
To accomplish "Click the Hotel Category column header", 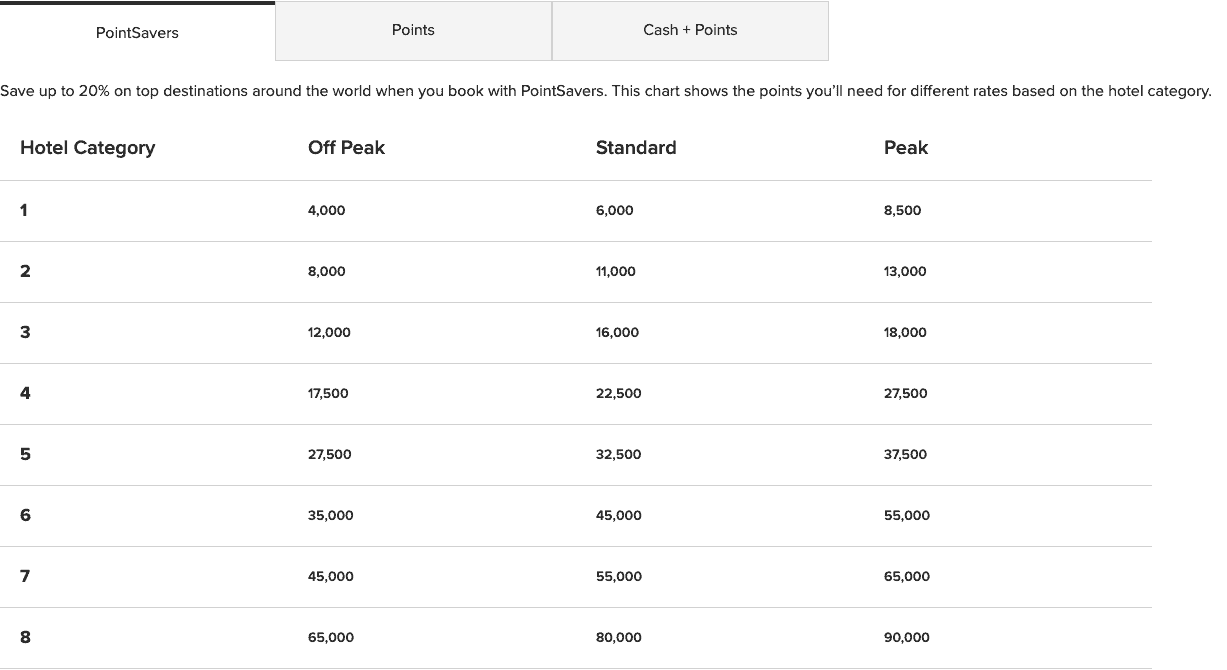I will [87, 147].
